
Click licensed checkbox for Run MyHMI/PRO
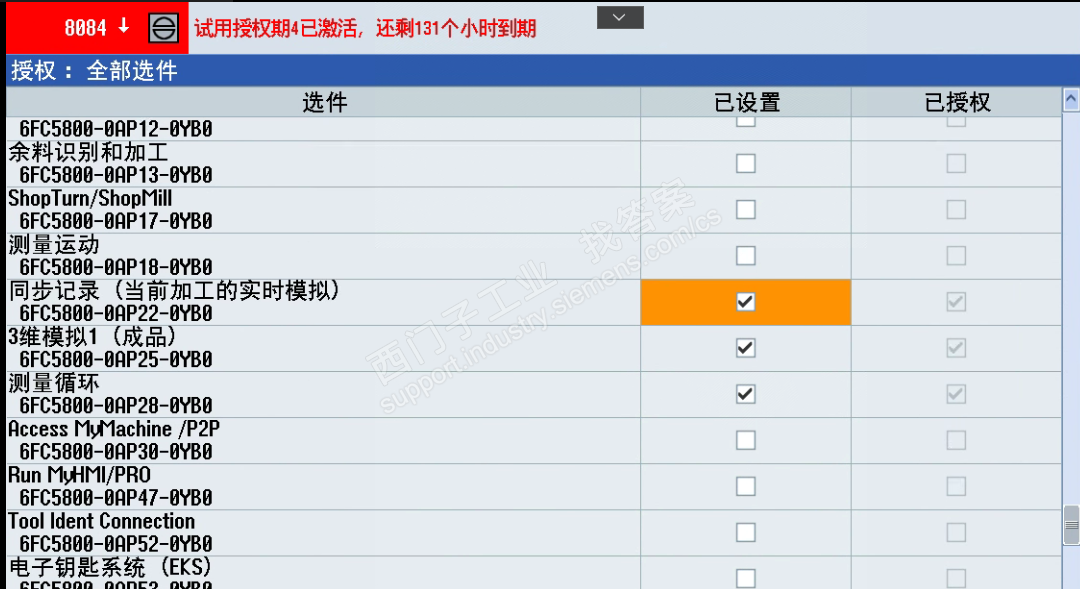[x=956, y=486]
